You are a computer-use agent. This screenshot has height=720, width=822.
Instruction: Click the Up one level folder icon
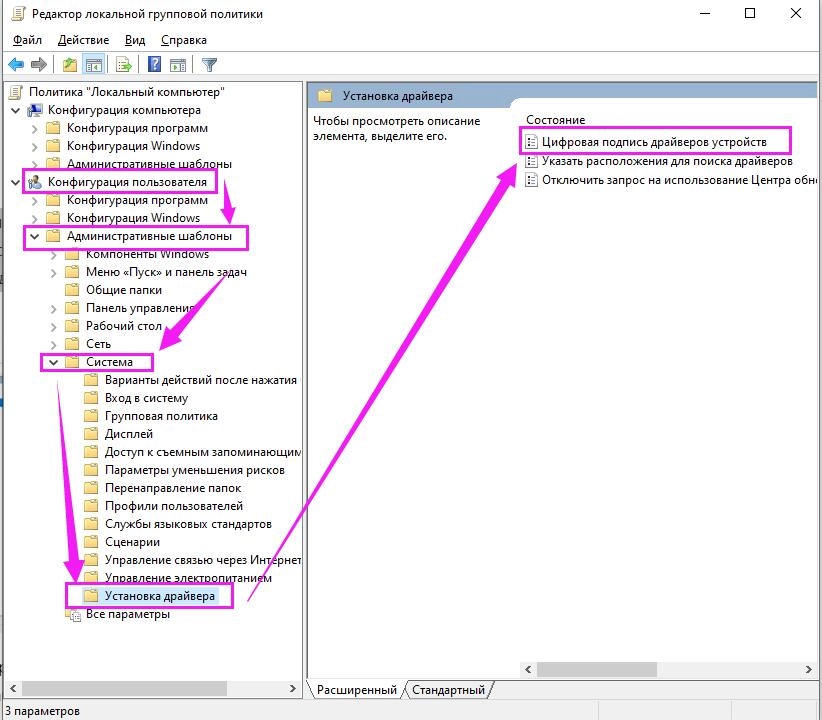click(x=69, y=65)
